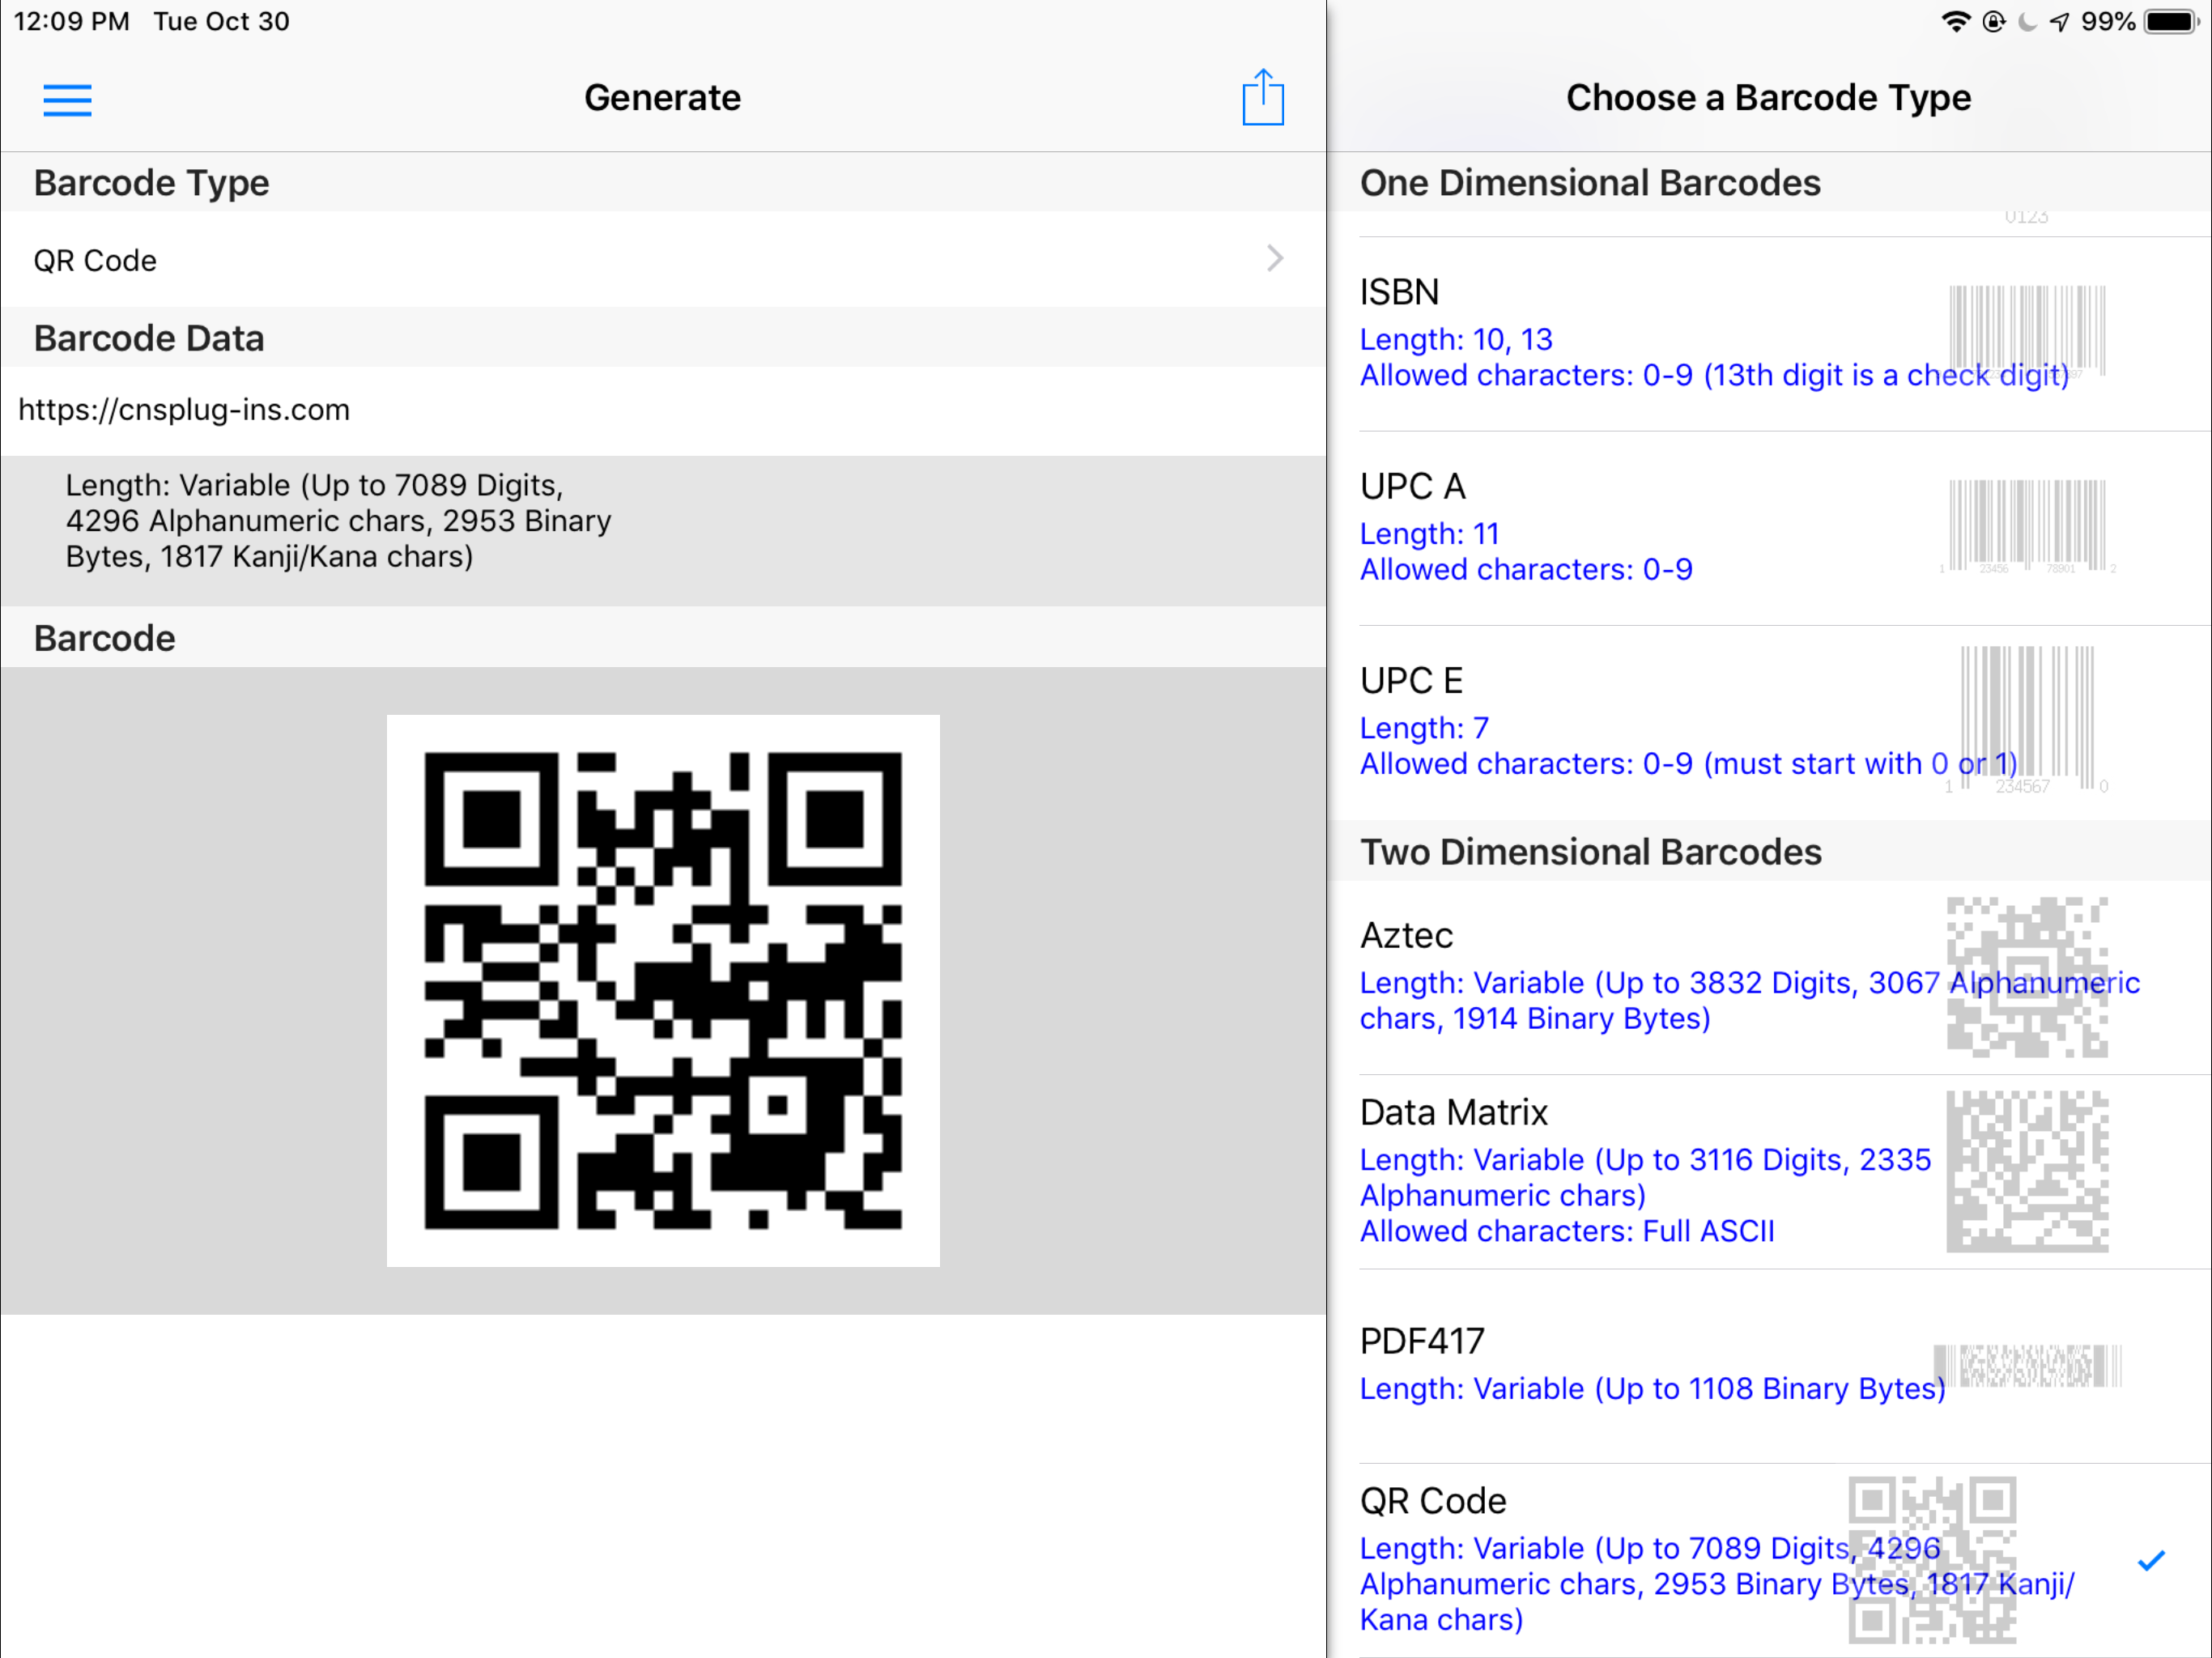Open the QR Code barcode type chevron
The image size is (2212, 1658).
point(1275,259)
